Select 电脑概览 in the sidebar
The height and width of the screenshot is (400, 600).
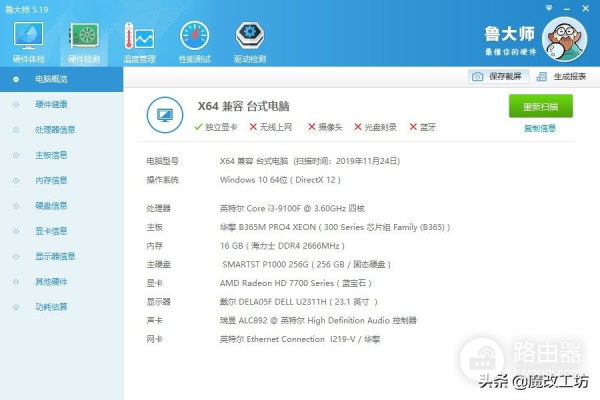(62, 79)
